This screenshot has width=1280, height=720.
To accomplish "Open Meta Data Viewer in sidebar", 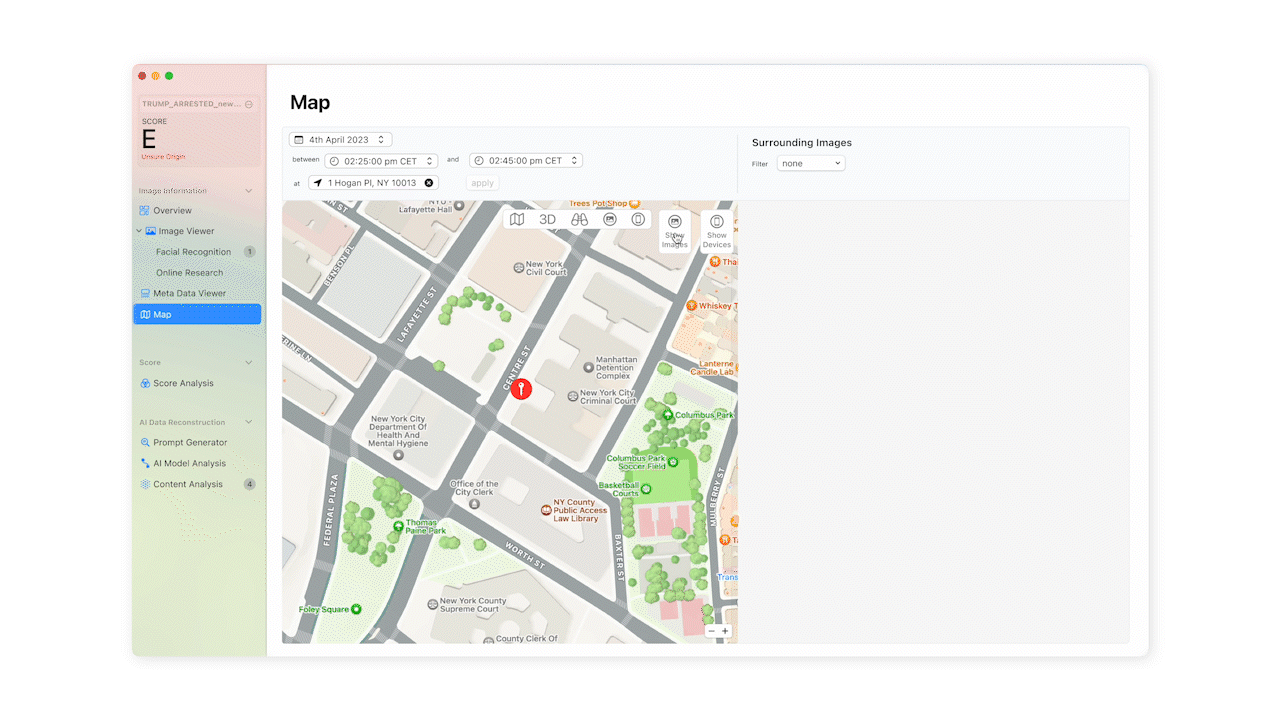I will [189, 293].
